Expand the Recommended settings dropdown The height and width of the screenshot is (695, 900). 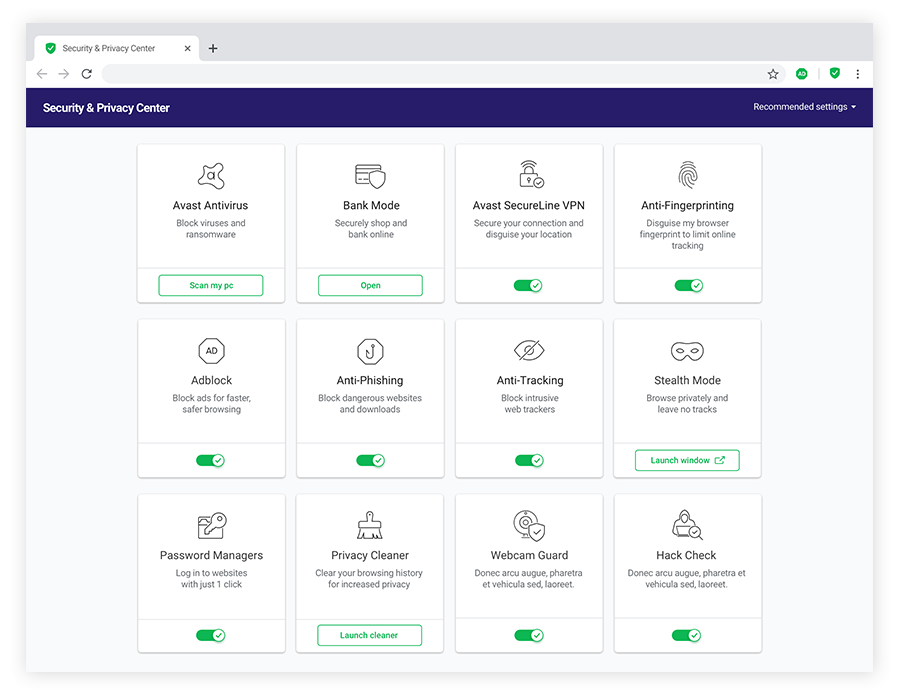(805, 107)
